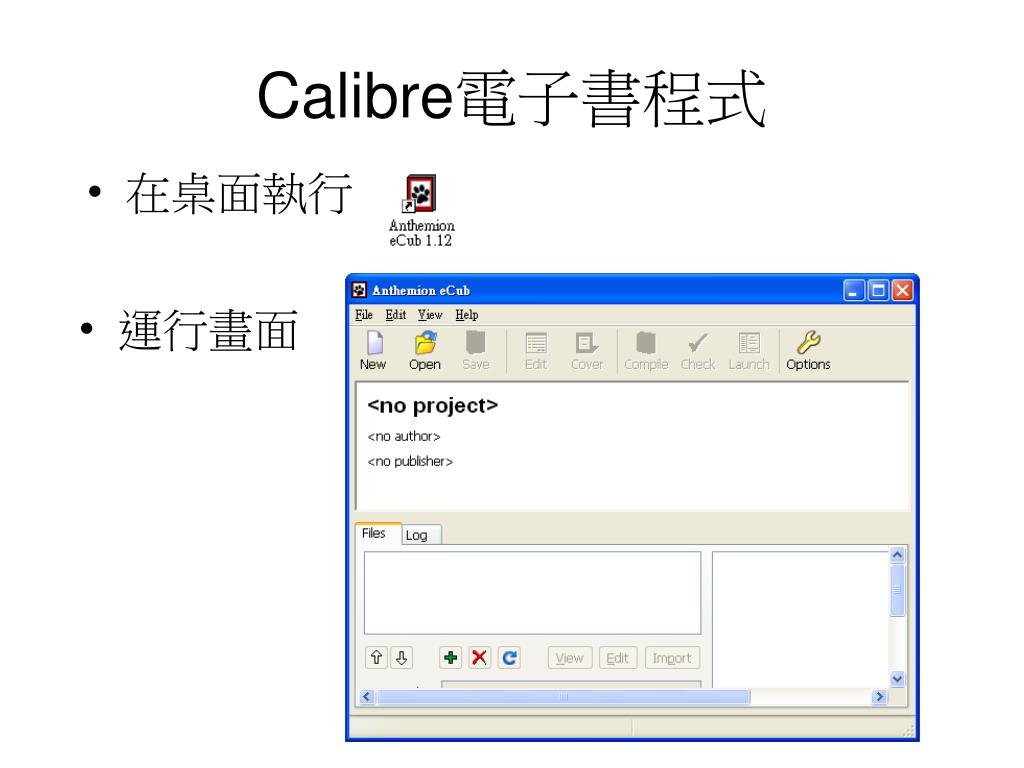
Task: Switch to the Files tab
Action: coord(377,533)
